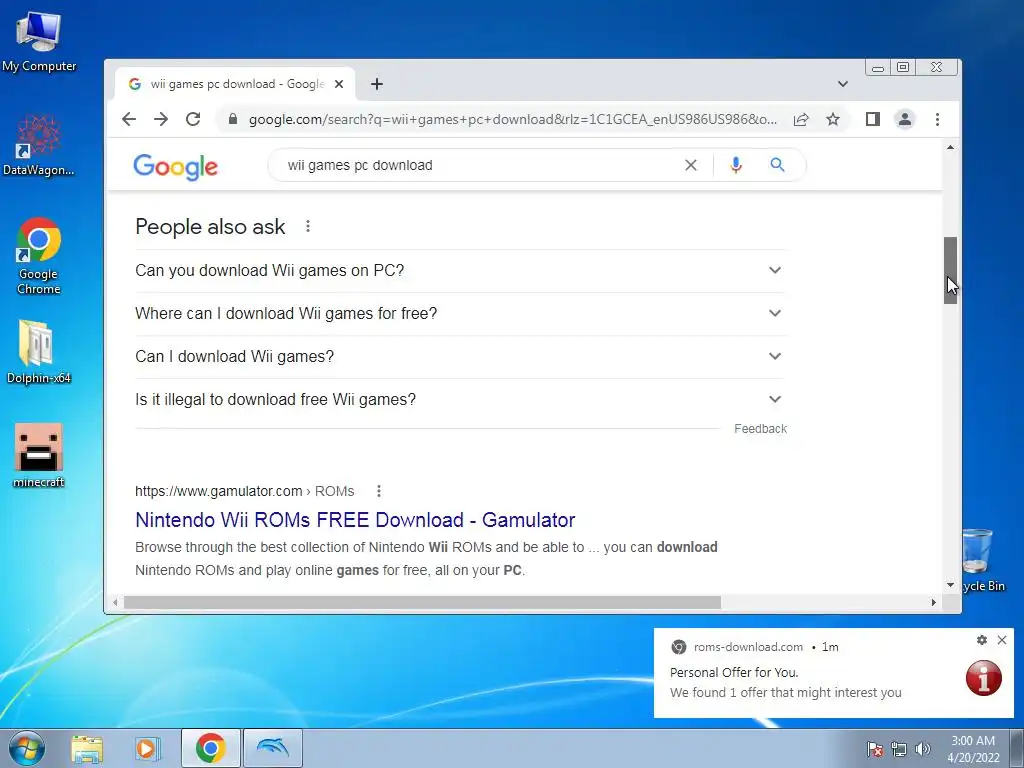The height and width of the screenshot is (768, 1024).
Task: Click the scroll up arrow
Action: click(x=950, y=148)
